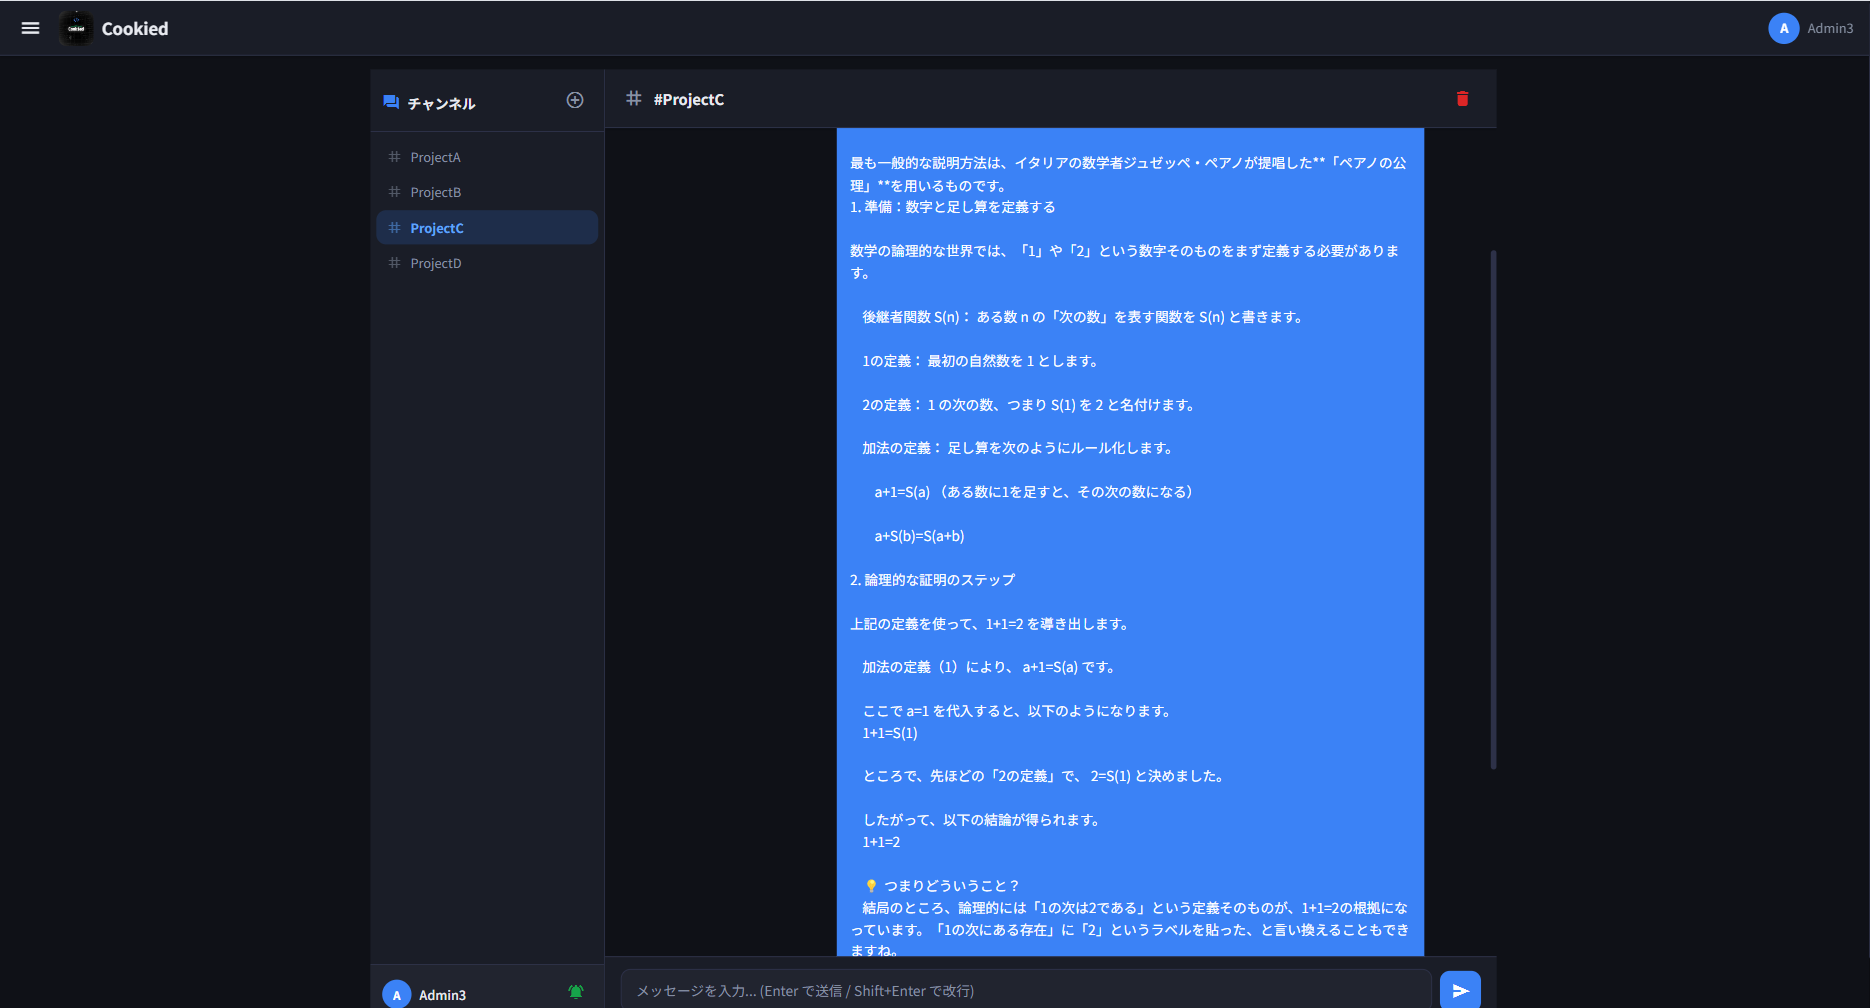Viewport: 1870px width, 1008px height.
Task: Switch to the ProjectB channel
Action: point(436,192)
